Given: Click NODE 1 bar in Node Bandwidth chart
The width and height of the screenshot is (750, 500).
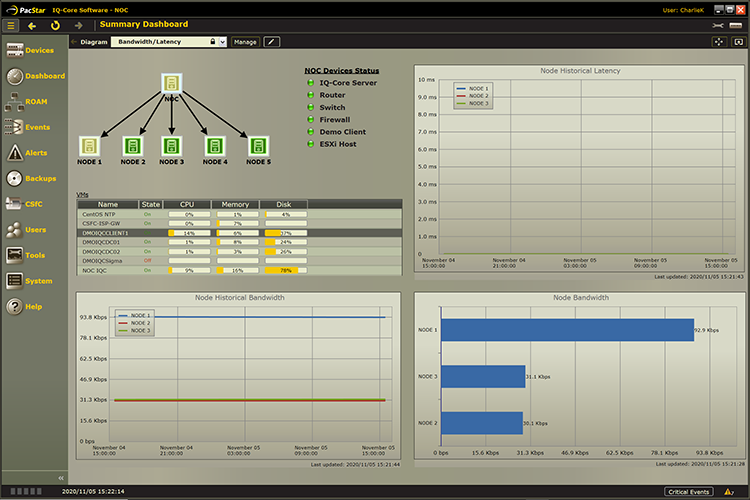Looking at the screenshot, I should point(567,330).
